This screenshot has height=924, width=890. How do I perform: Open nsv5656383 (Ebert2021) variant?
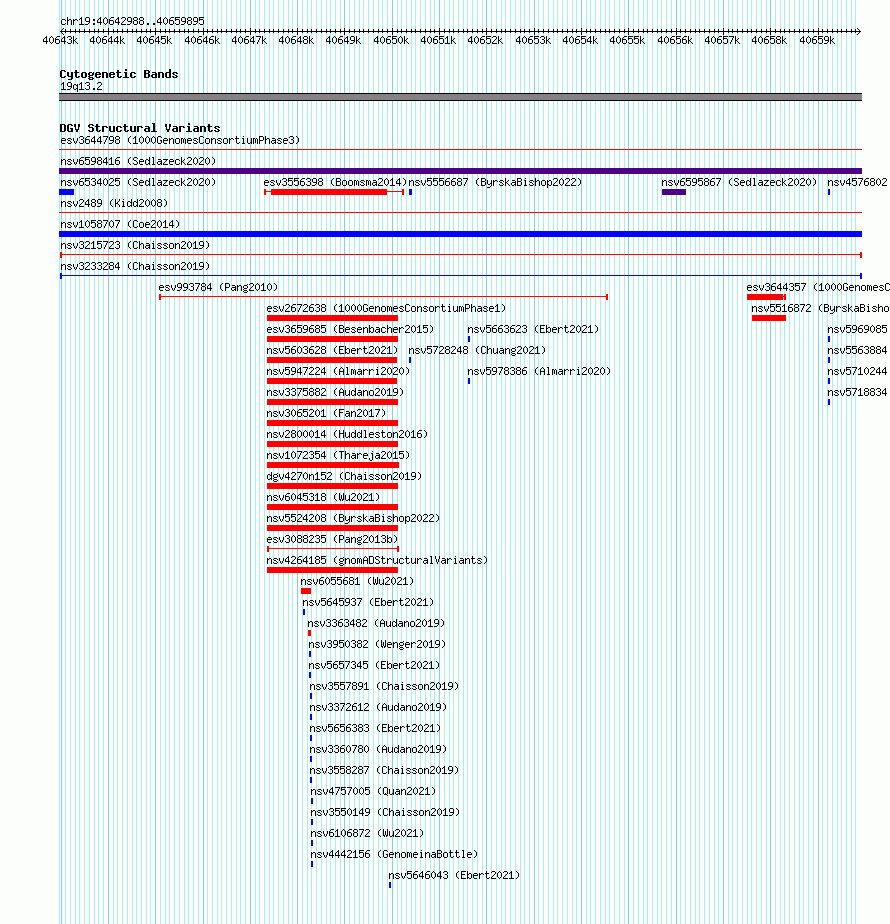coord(375,728)
